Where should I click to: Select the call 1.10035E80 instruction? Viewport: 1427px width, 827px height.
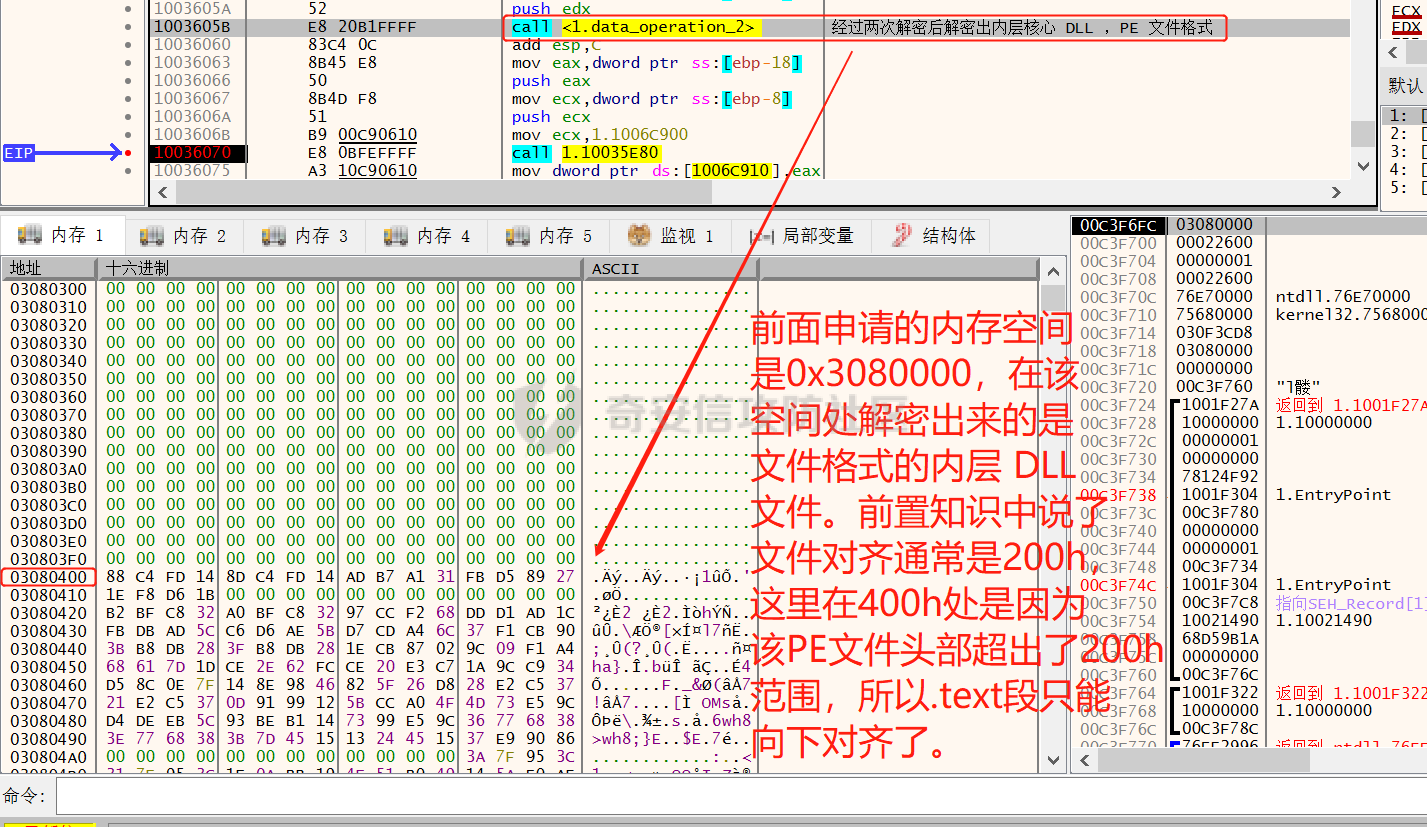[x=585, y=153]
